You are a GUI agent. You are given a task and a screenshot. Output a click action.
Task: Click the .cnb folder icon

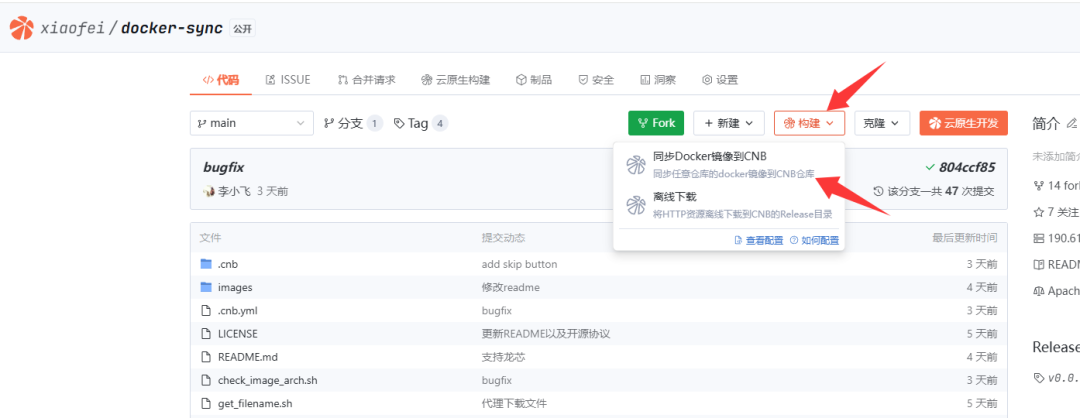206,264
